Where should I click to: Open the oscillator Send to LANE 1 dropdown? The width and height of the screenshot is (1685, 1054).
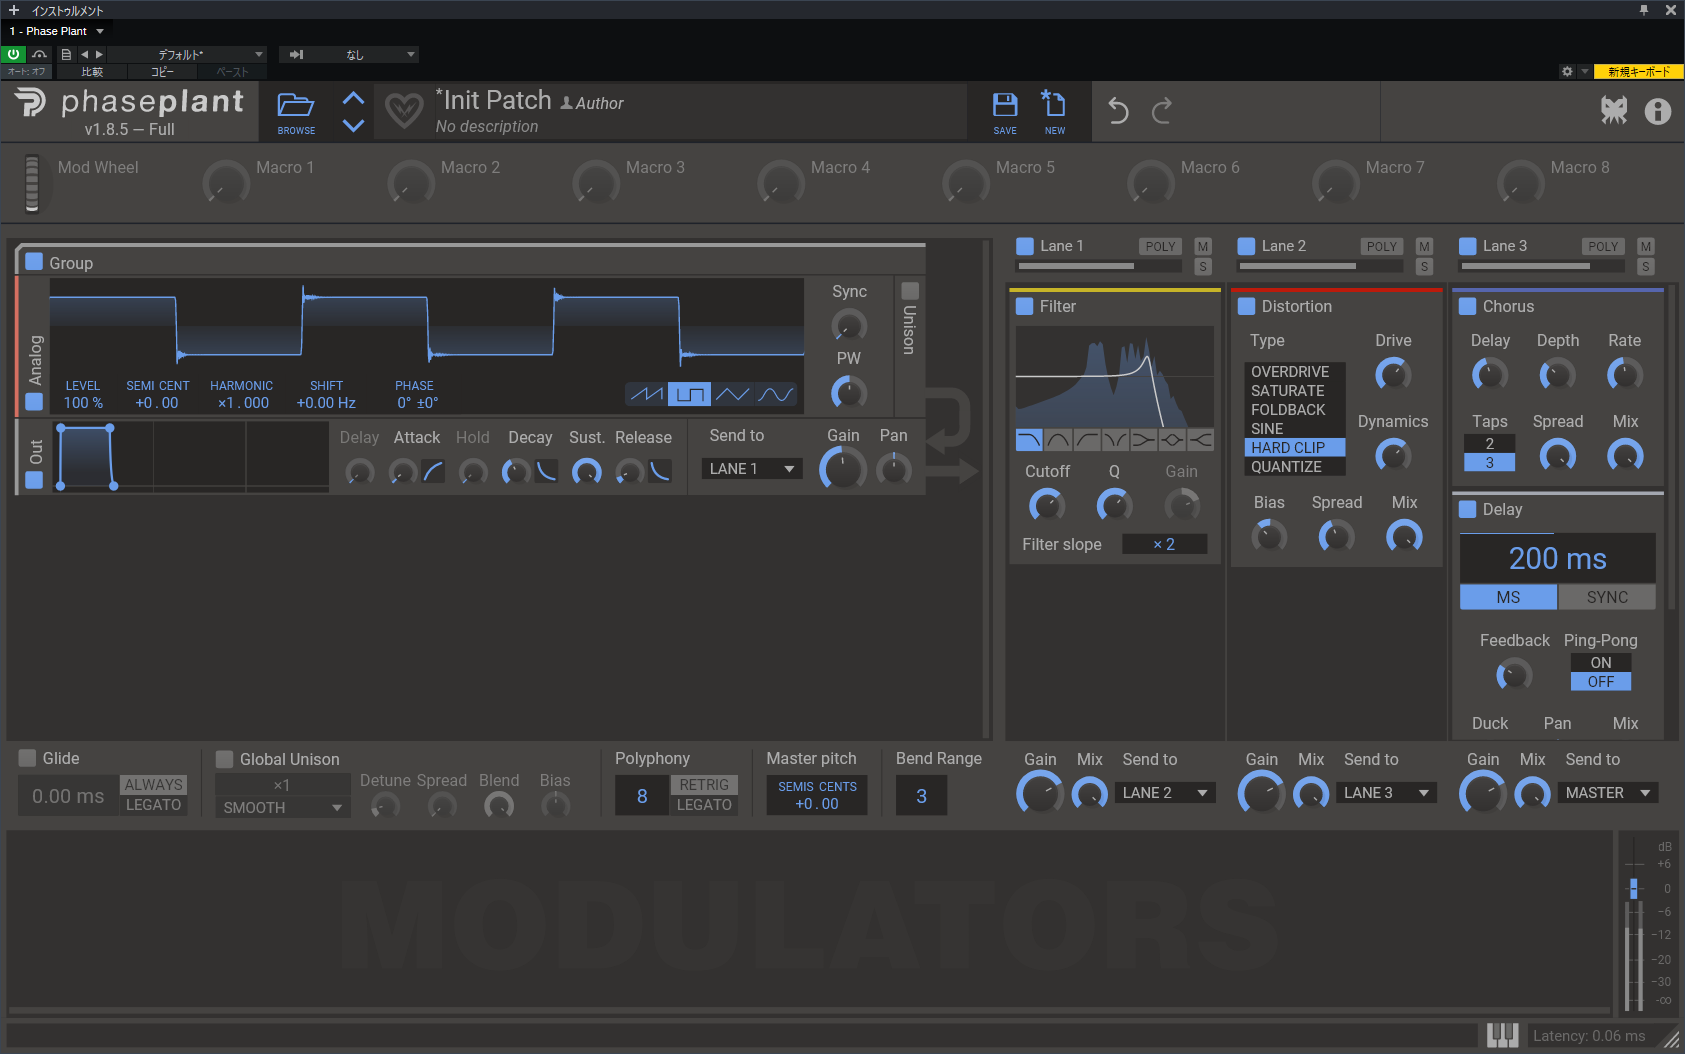752,468
